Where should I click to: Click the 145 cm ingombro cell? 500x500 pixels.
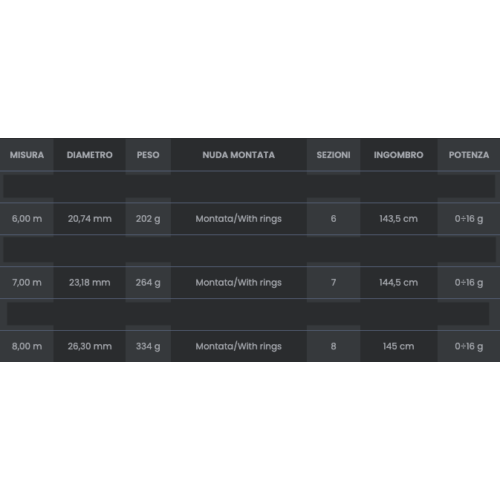coord(399,346)
